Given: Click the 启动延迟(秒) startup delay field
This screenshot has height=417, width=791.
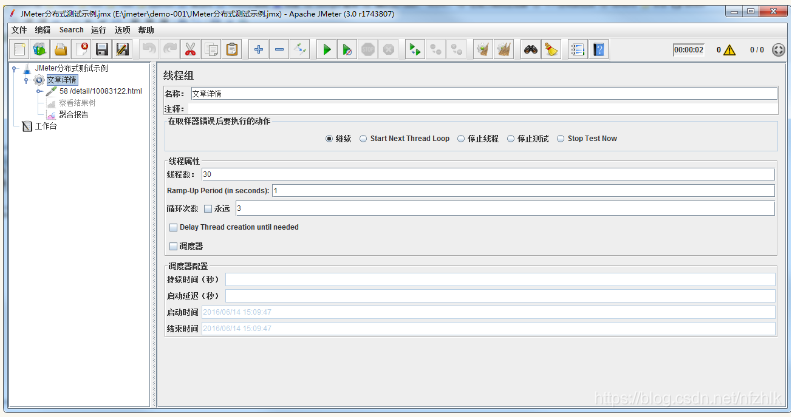Looking at the screenshot, I should [x=500, y=296].
